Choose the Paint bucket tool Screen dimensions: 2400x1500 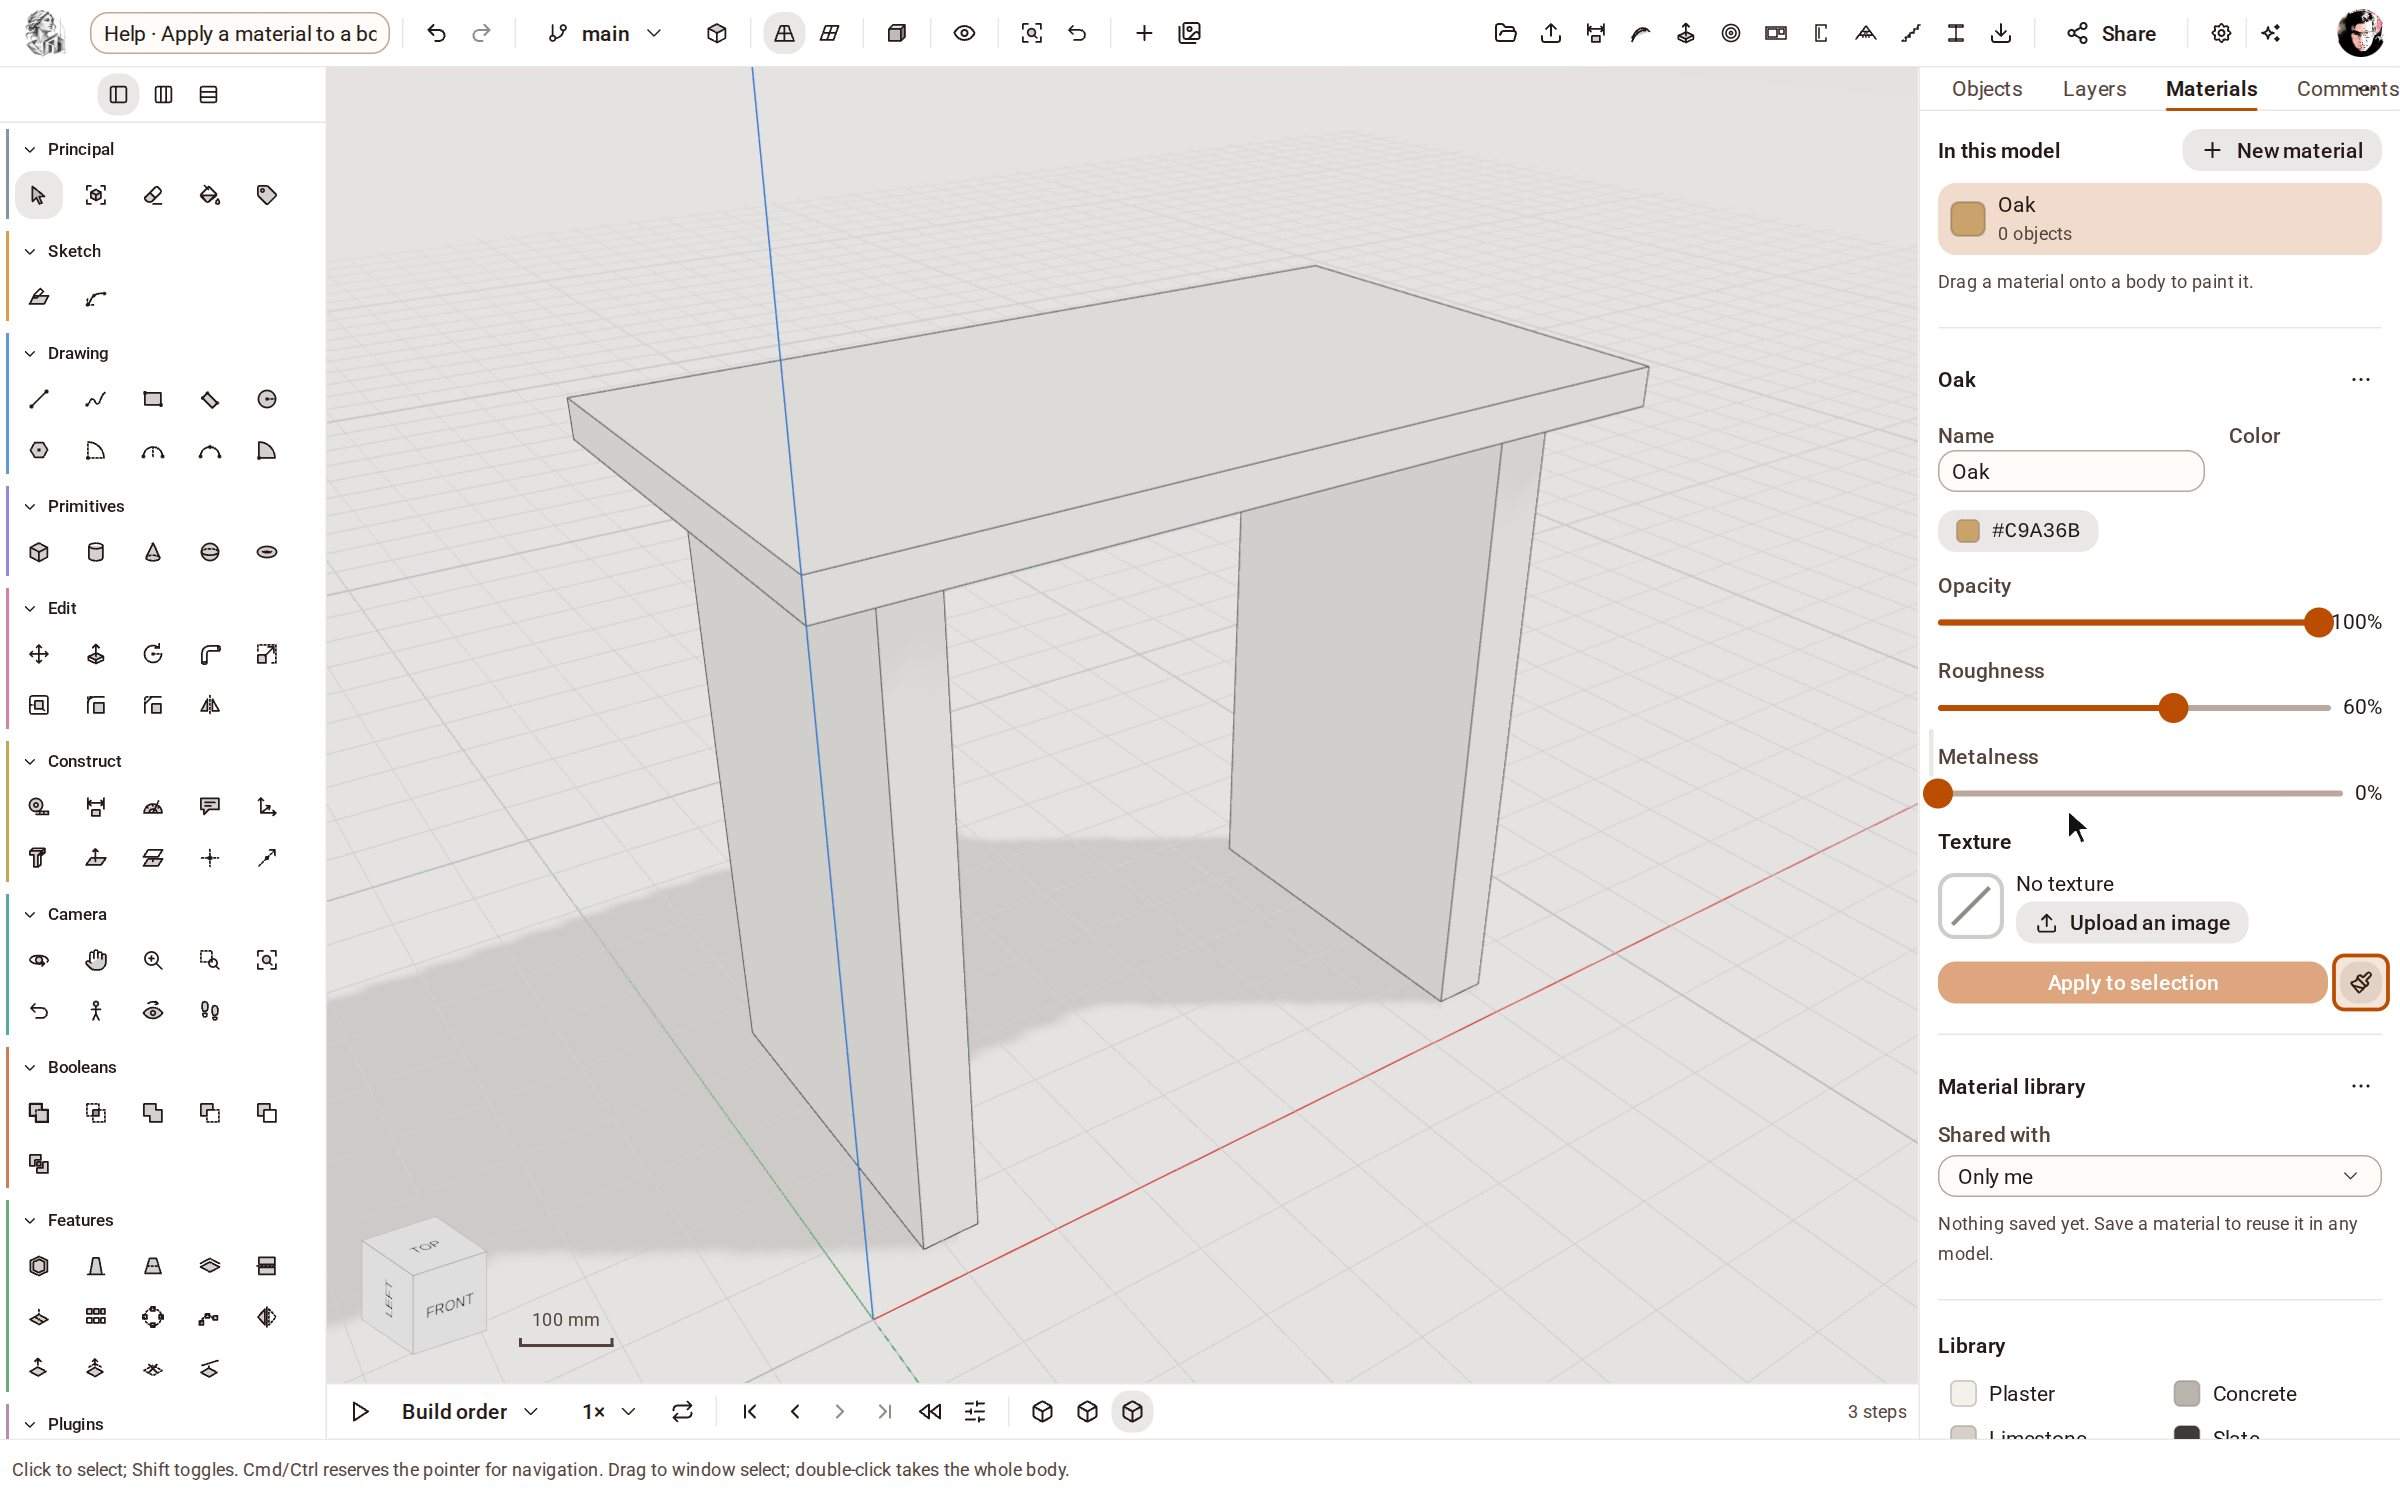point(210,195)
